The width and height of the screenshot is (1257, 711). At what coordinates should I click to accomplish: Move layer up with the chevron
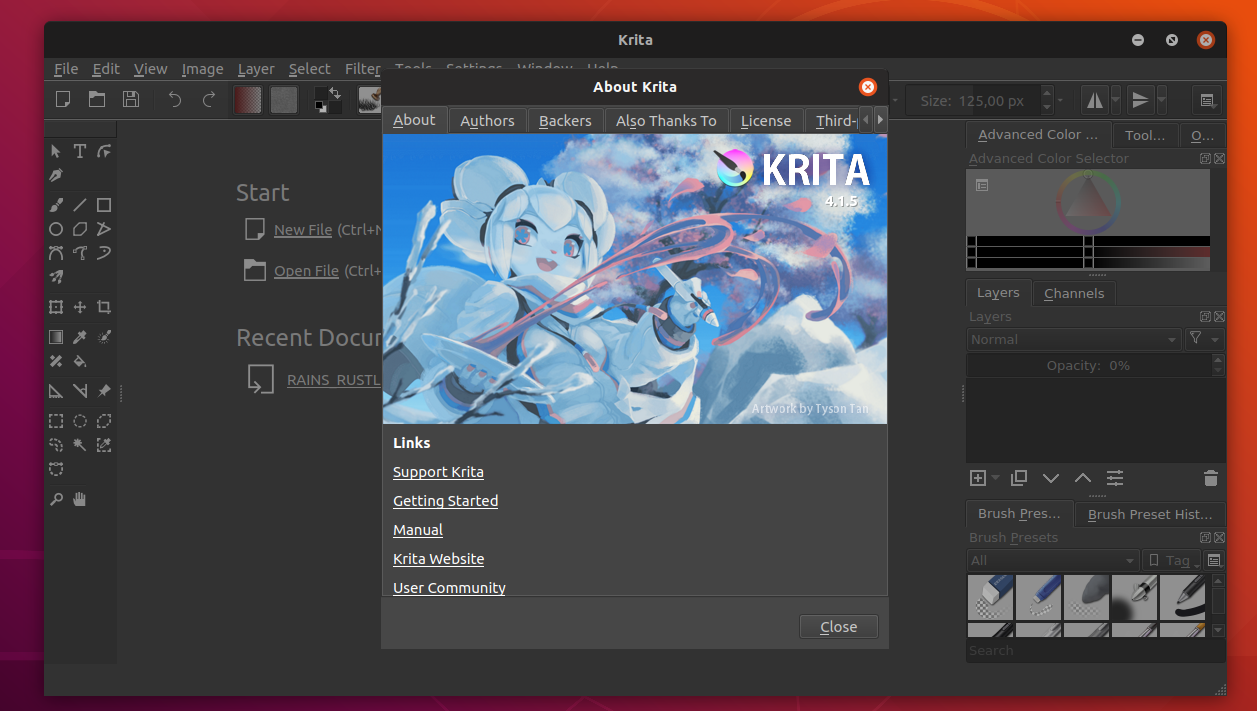point(1083,478)
